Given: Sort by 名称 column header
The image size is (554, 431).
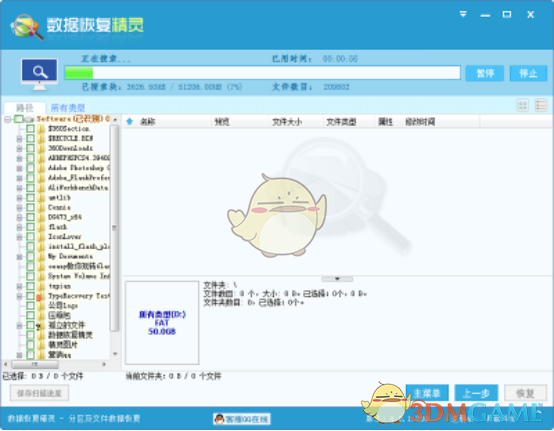Looking at the screenshot, I should (x=148, y=122).
